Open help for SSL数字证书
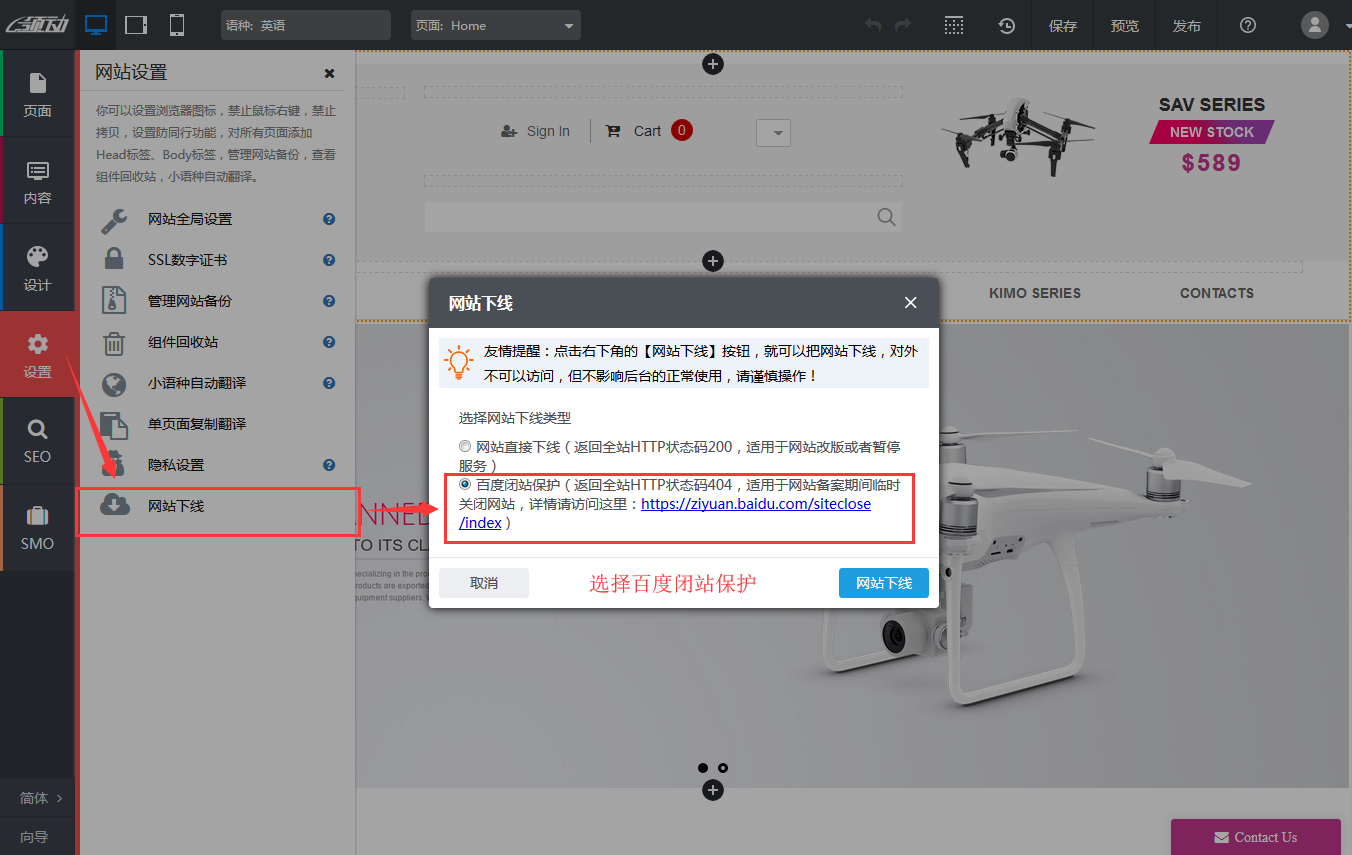Screen dimensions: 1352x855 (328, 259)
